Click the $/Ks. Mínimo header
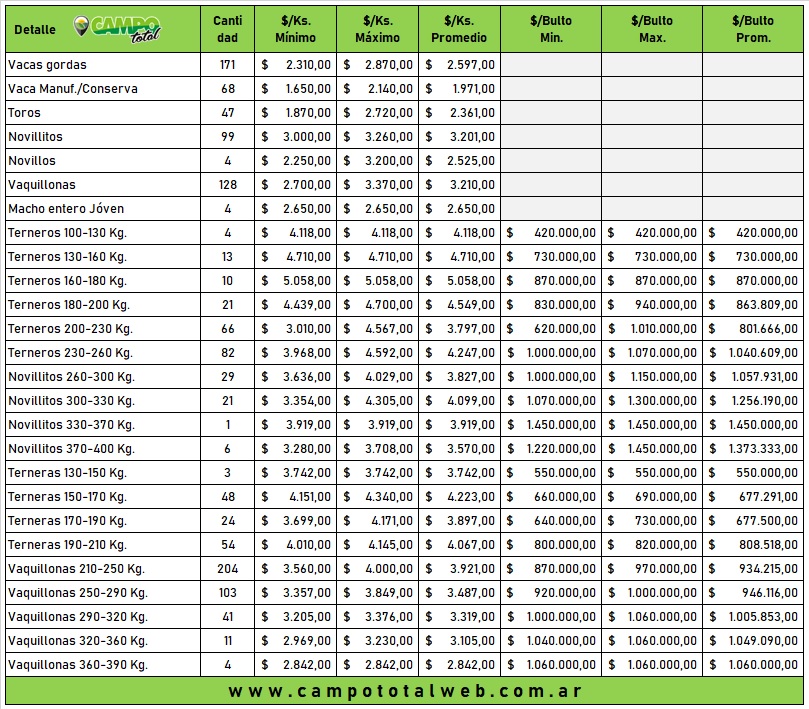The height and width of the screenshot is (709, 809). [x=295, y=29]
